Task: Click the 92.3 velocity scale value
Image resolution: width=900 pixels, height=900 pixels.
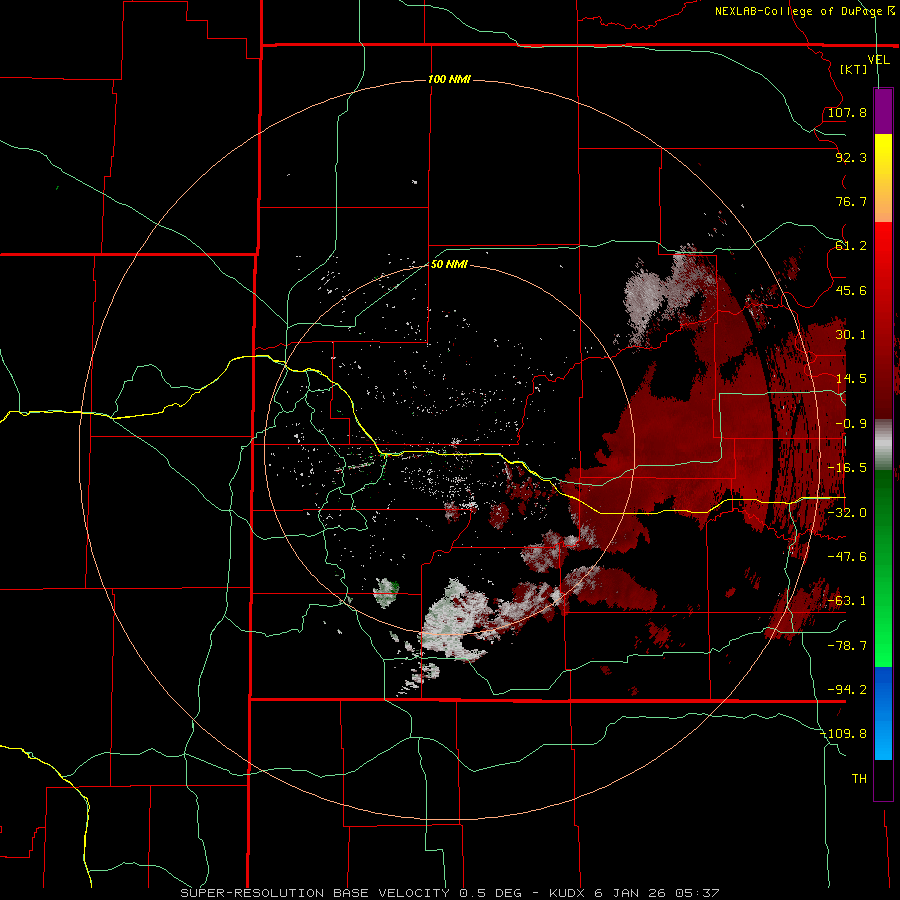Action: tap(851, 157)
